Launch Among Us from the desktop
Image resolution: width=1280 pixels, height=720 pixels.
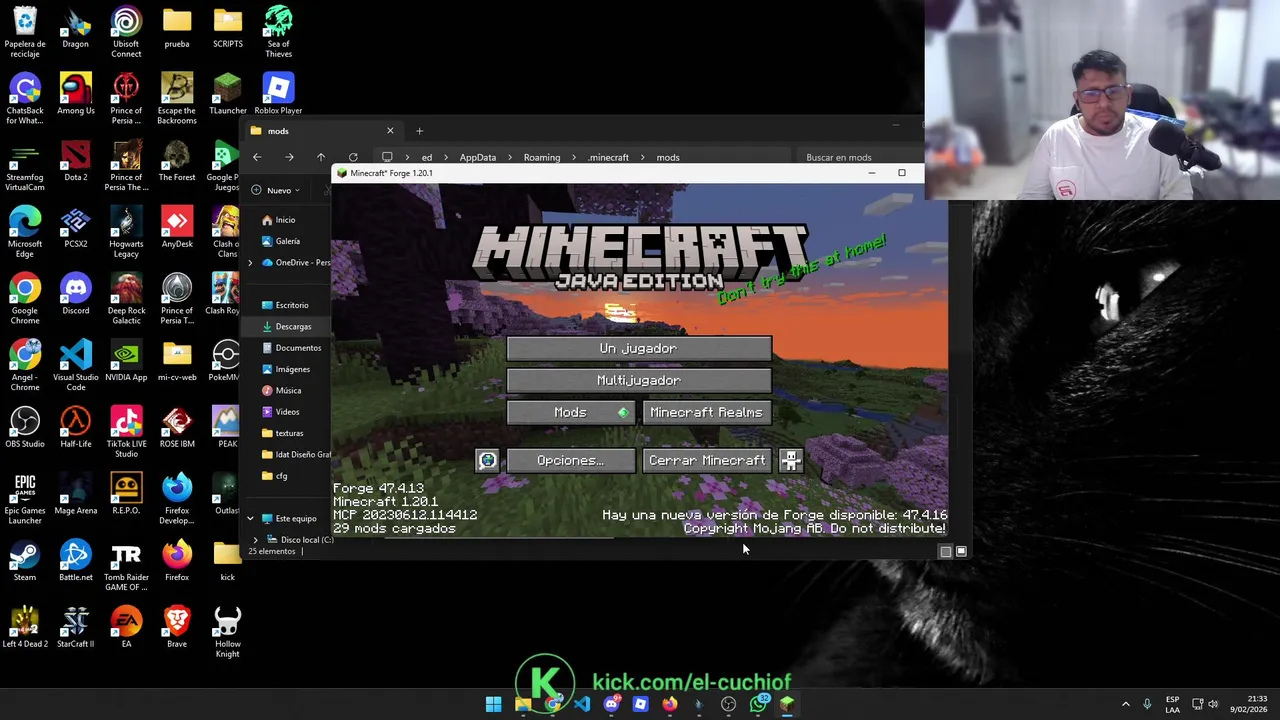(x=75, y=95)
